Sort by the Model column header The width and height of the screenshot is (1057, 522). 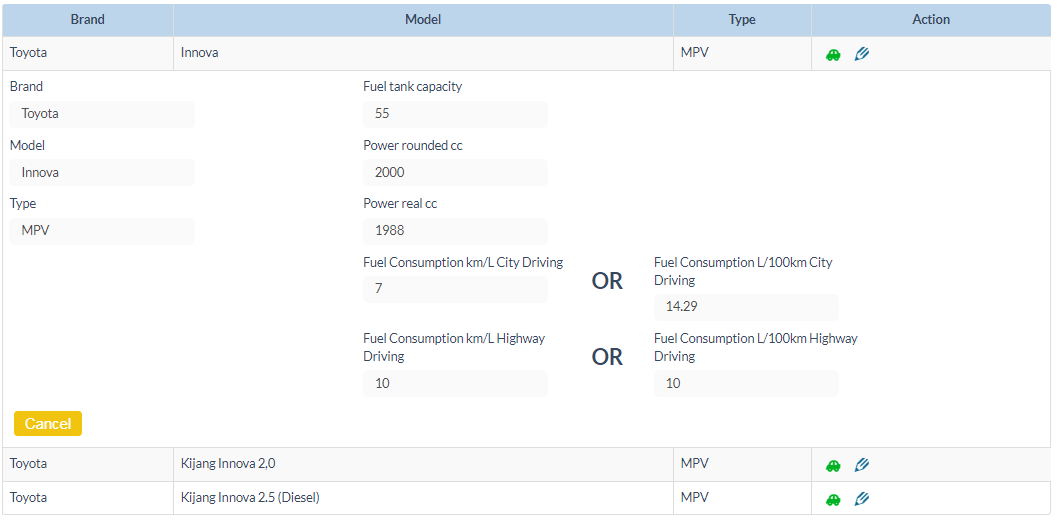pos(422,19)
